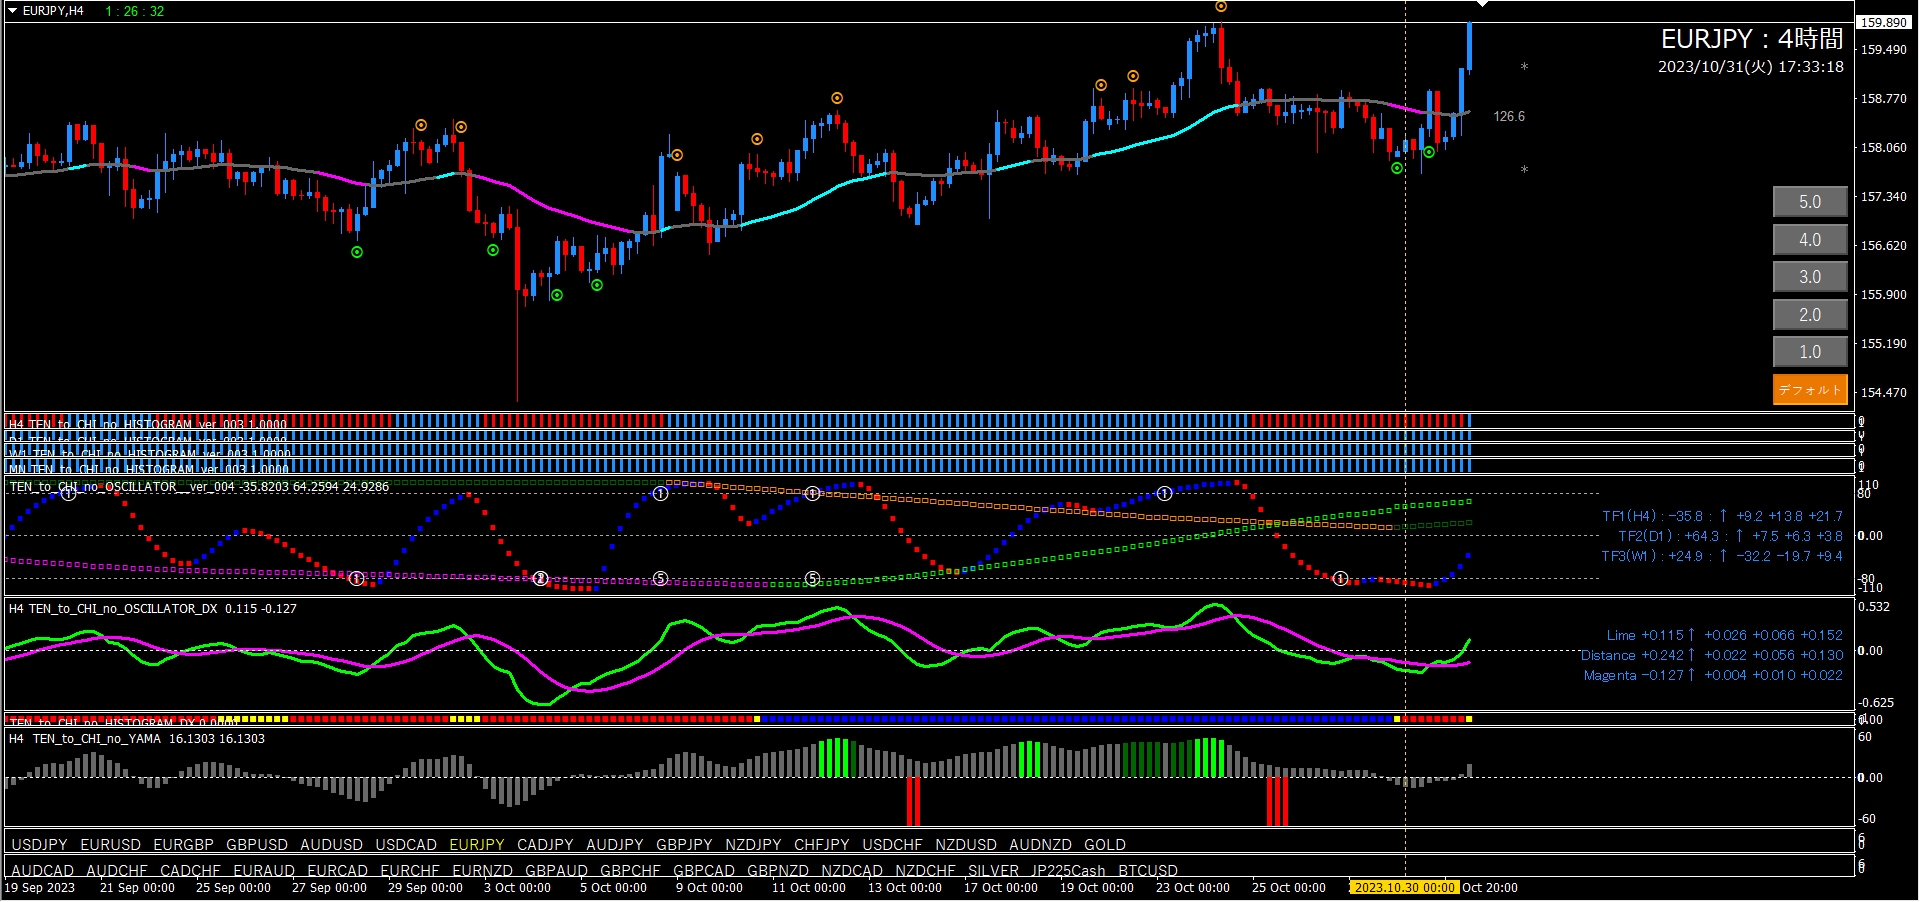
Task: Change symbol to GBPNZD
Action: pos(778,871)
